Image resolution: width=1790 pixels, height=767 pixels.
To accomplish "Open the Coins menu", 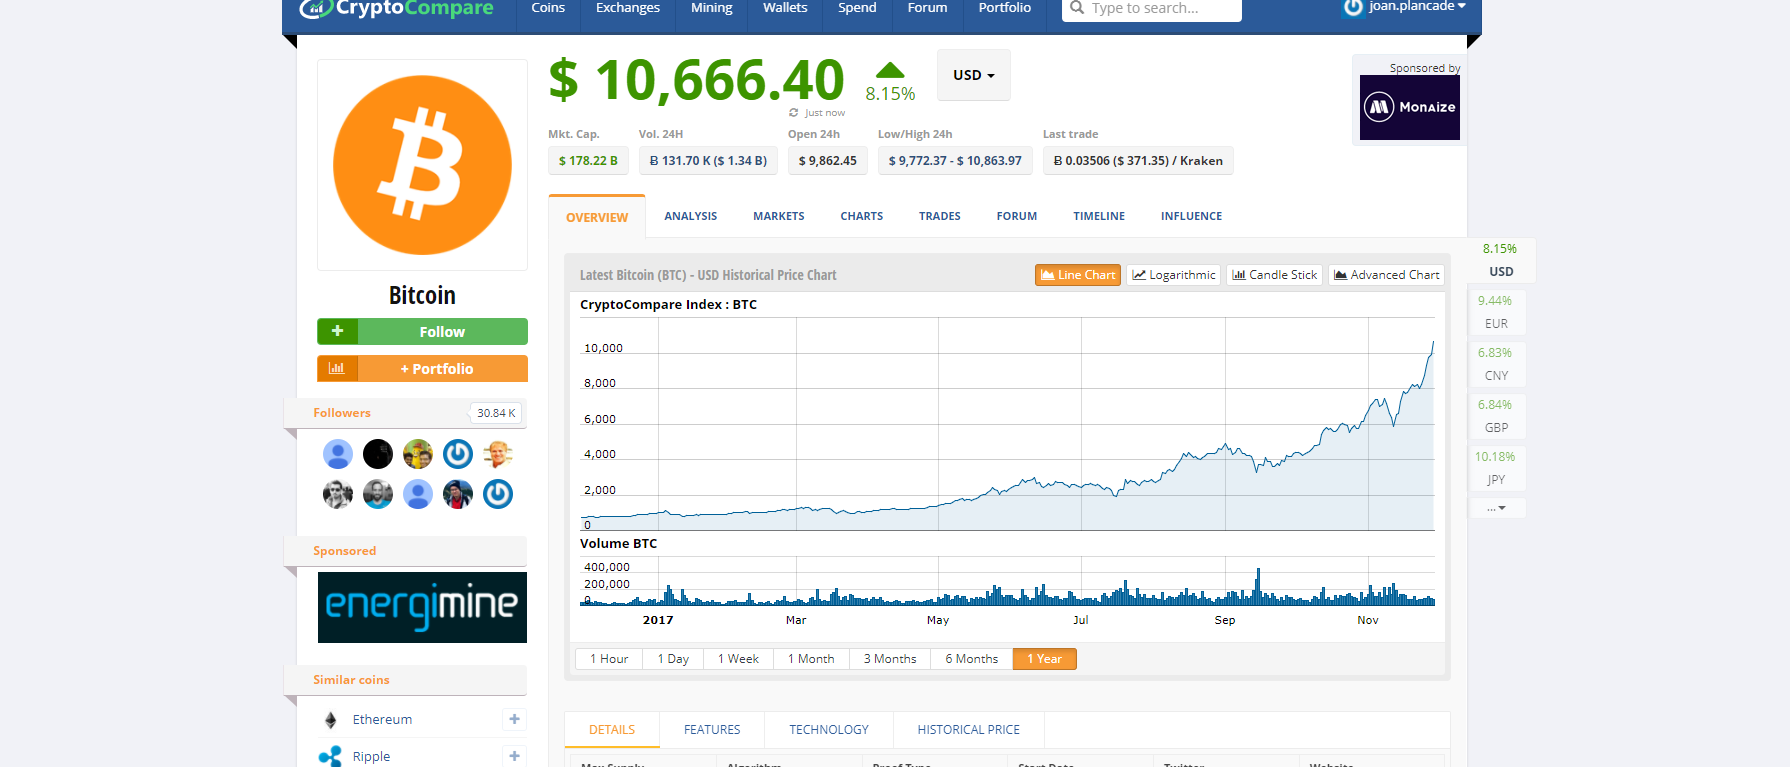I will (x=548, y=8).
